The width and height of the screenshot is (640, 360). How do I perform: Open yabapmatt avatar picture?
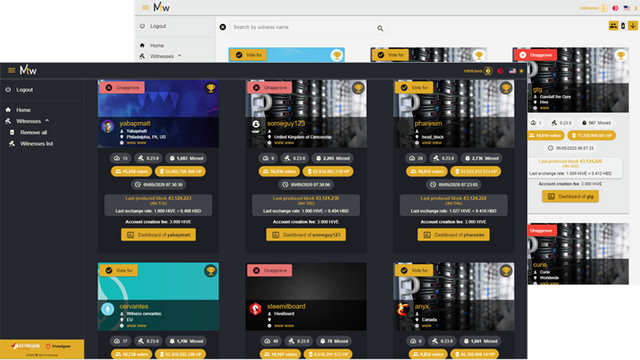click(x=107, y=126)
